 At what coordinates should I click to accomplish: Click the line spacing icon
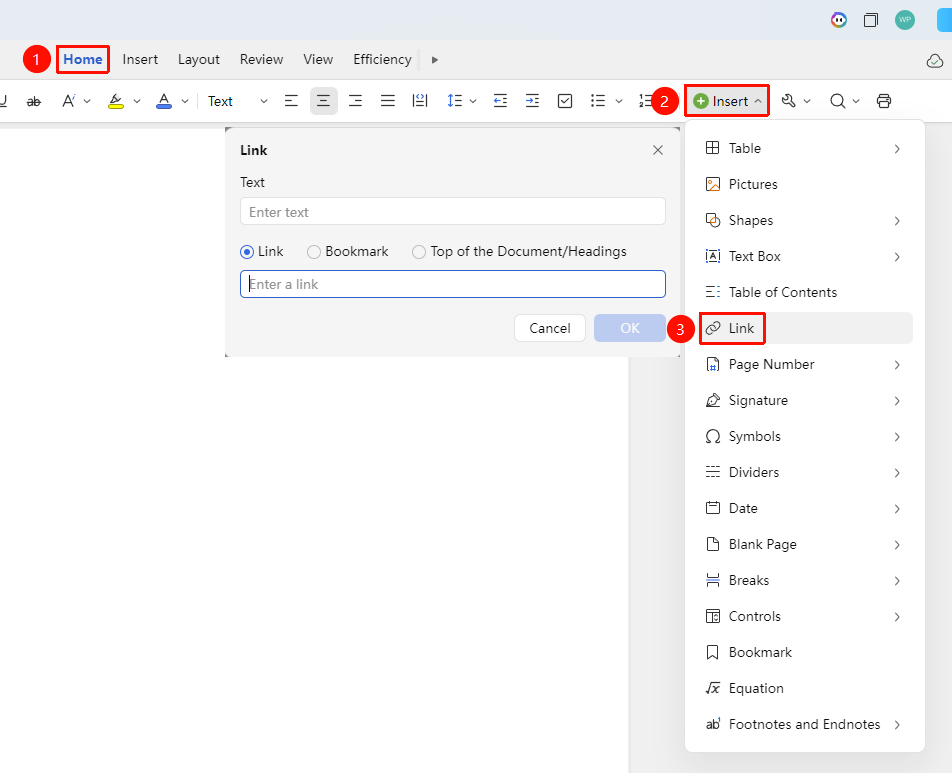(x=454, y=101)
